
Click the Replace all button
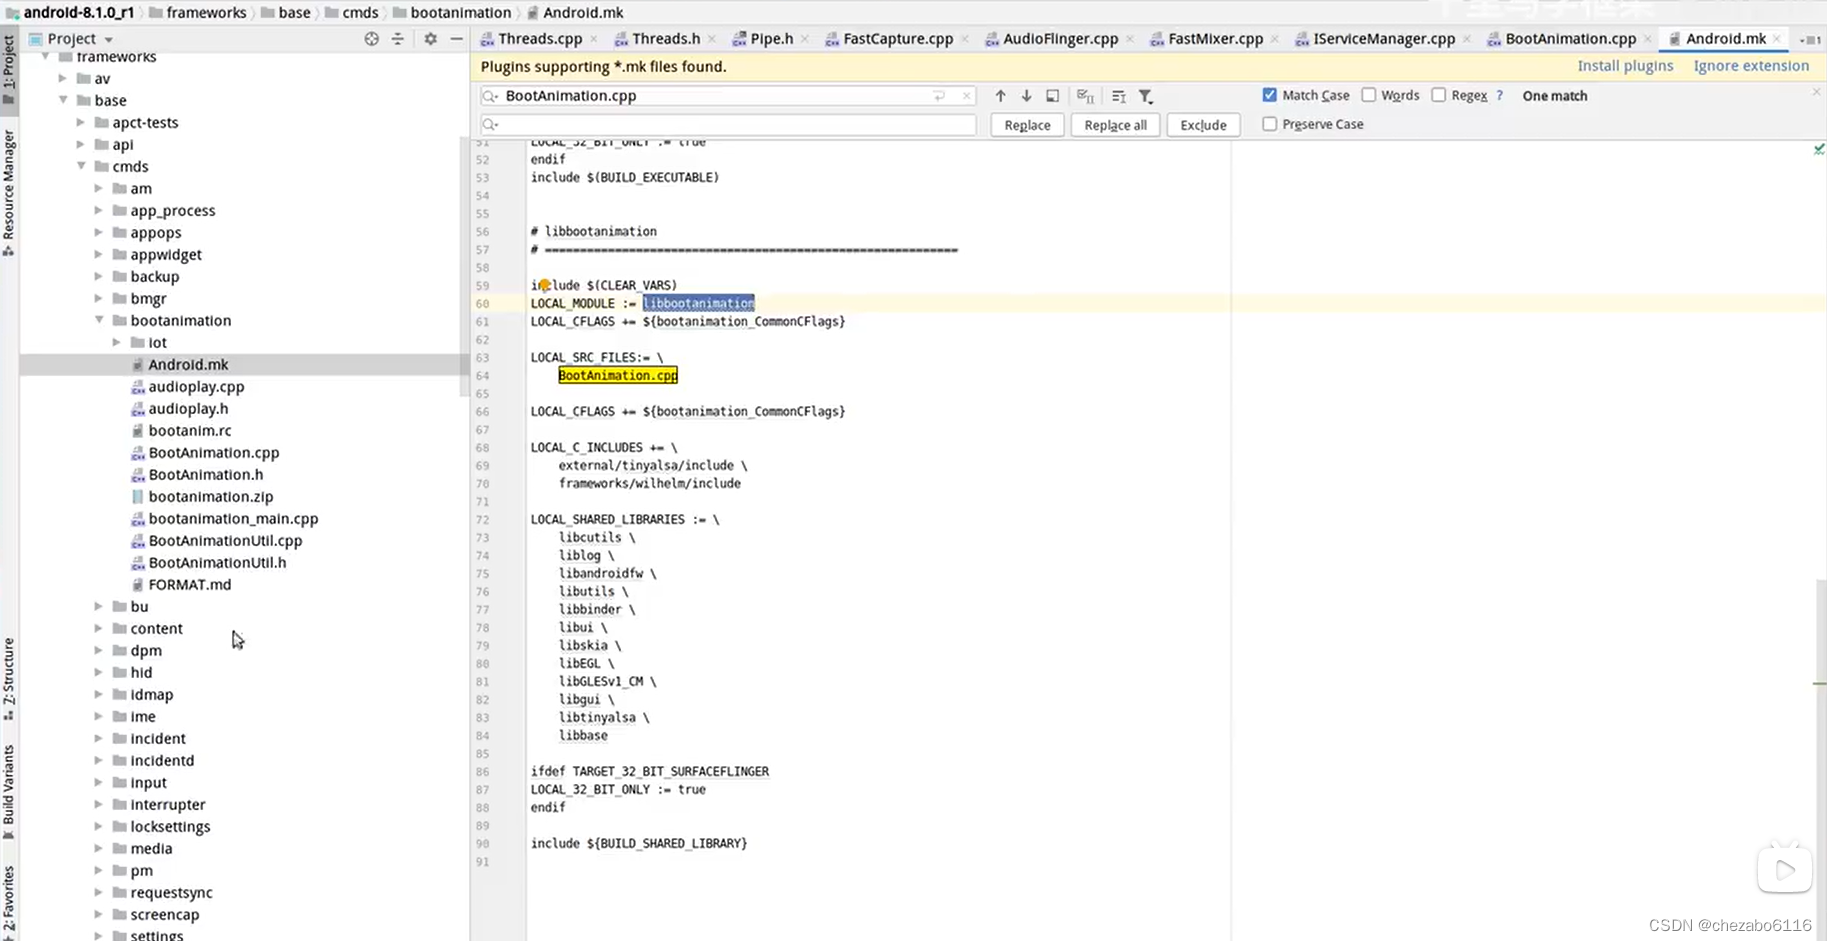point(1115,124)
